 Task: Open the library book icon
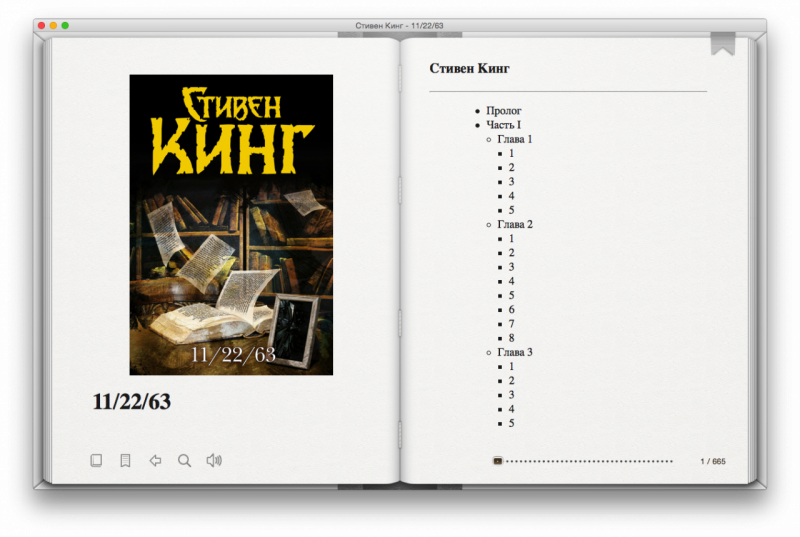pos(96,461)
